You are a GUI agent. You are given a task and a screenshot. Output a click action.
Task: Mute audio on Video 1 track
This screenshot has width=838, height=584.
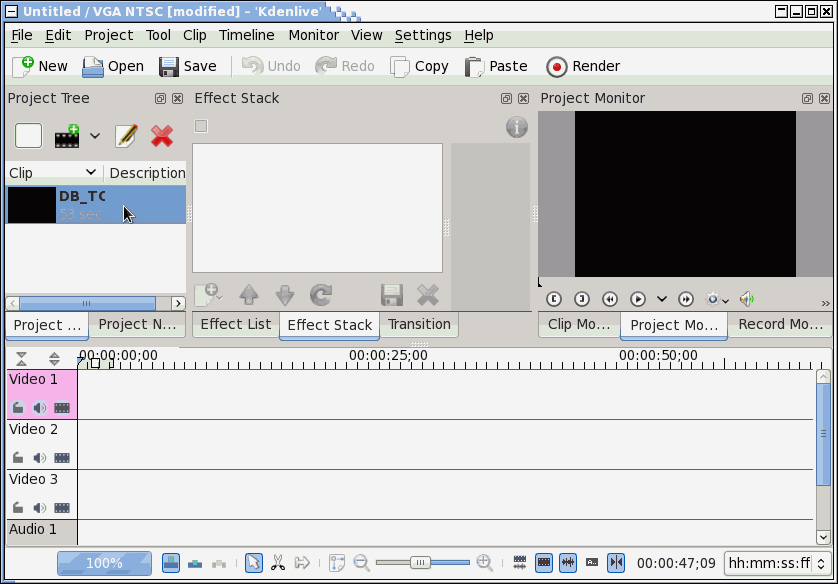pos(40,408)
